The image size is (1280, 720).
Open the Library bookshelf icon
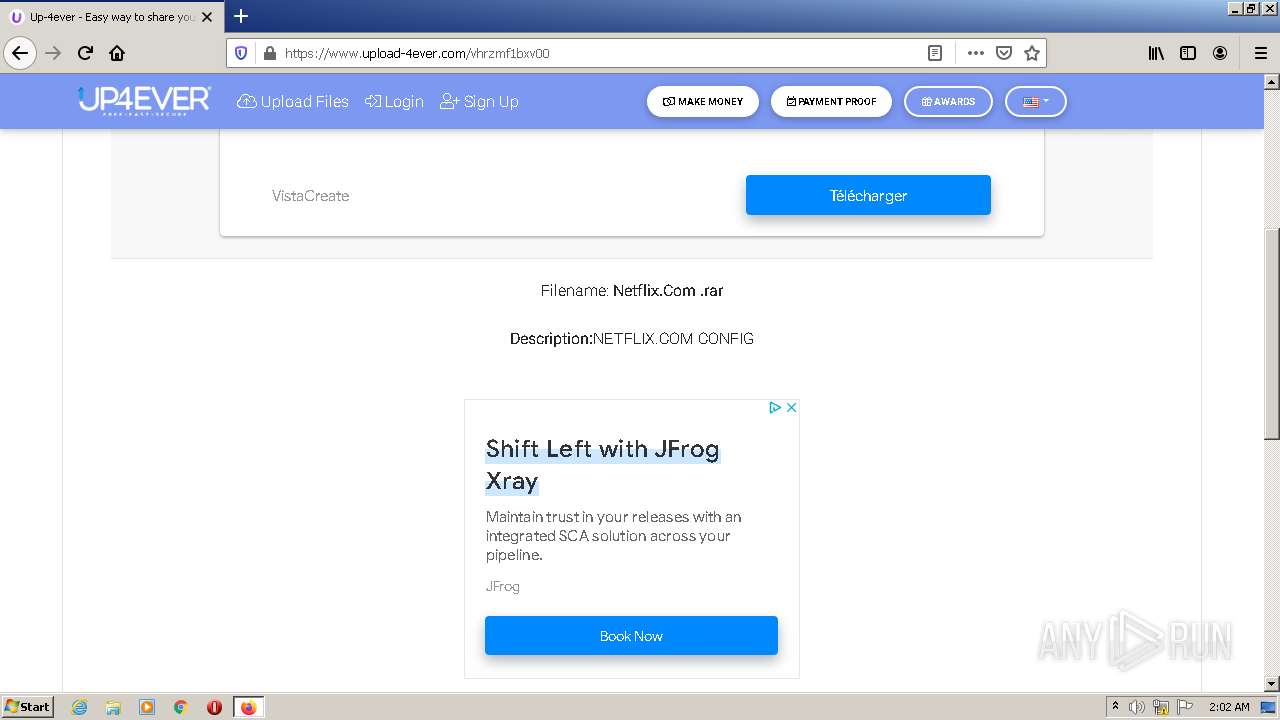pyautogui.click(x=1156, y=53)
